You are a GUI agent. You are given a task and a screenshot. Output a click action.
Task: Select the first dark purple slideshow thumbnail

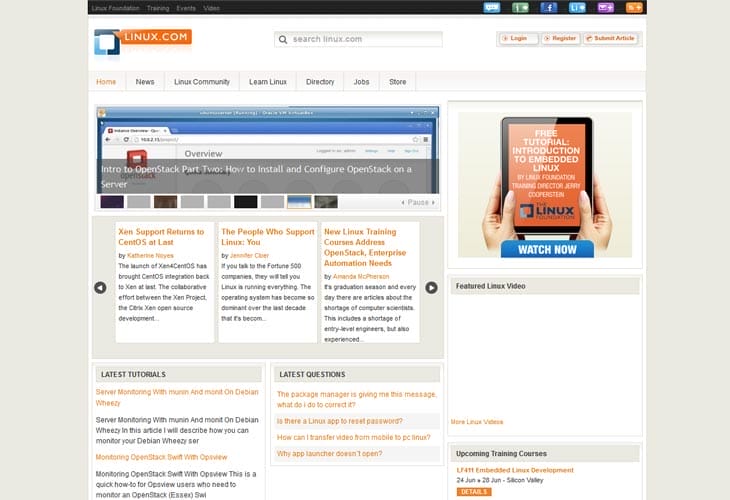coord(112,202)
